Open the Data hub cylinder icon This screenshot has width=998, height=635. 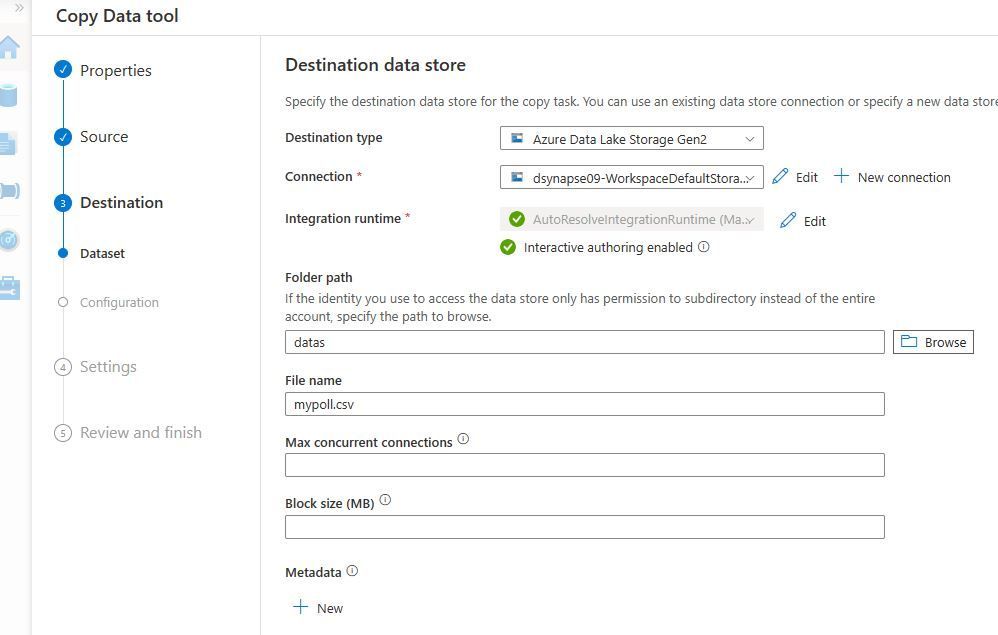9,96
